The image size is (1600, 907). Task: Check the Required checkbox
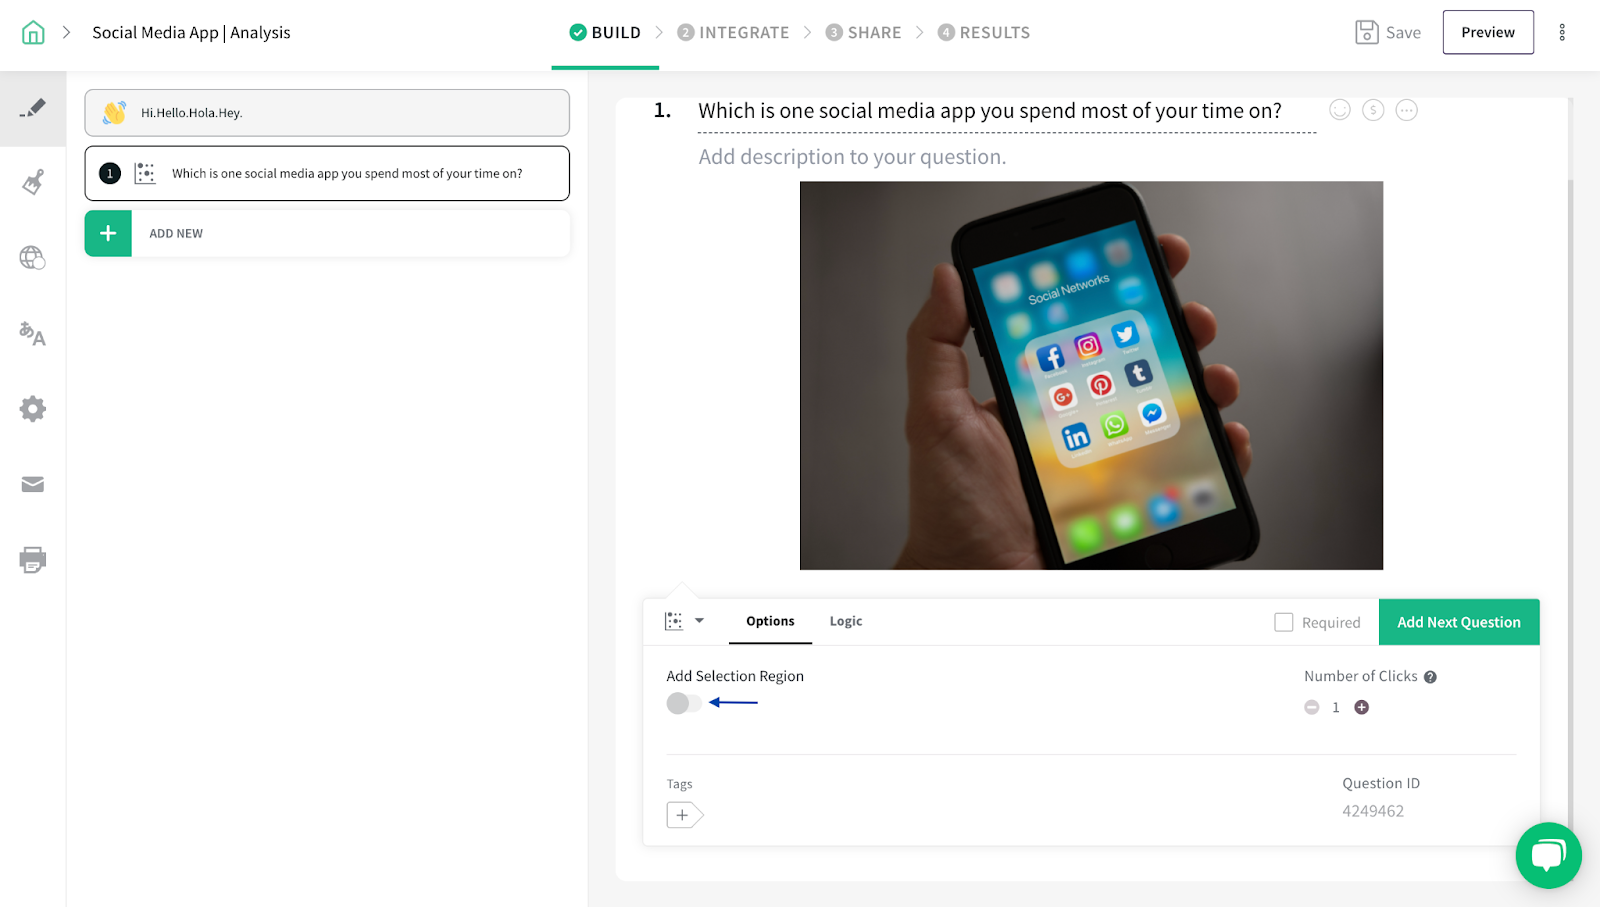[1284, 622]
